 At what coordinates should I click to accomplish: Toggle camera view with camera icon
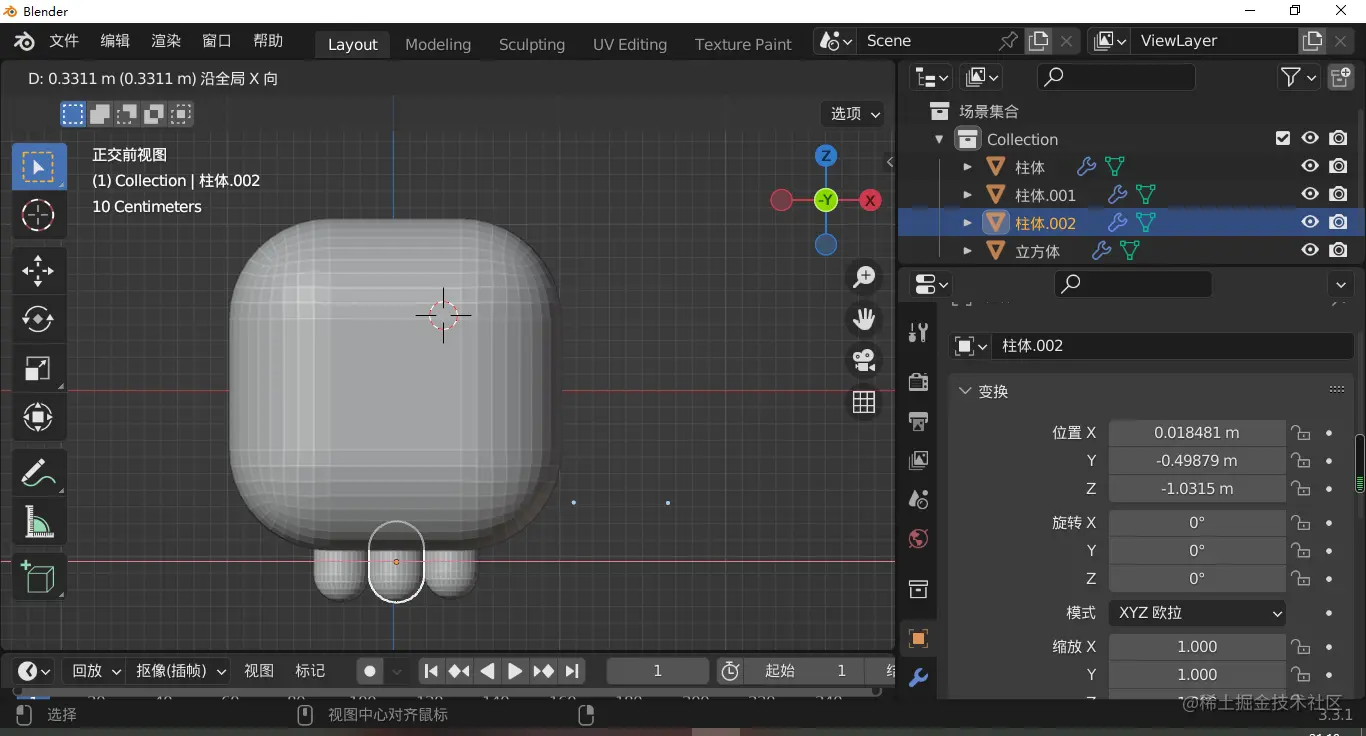point(864,360)
